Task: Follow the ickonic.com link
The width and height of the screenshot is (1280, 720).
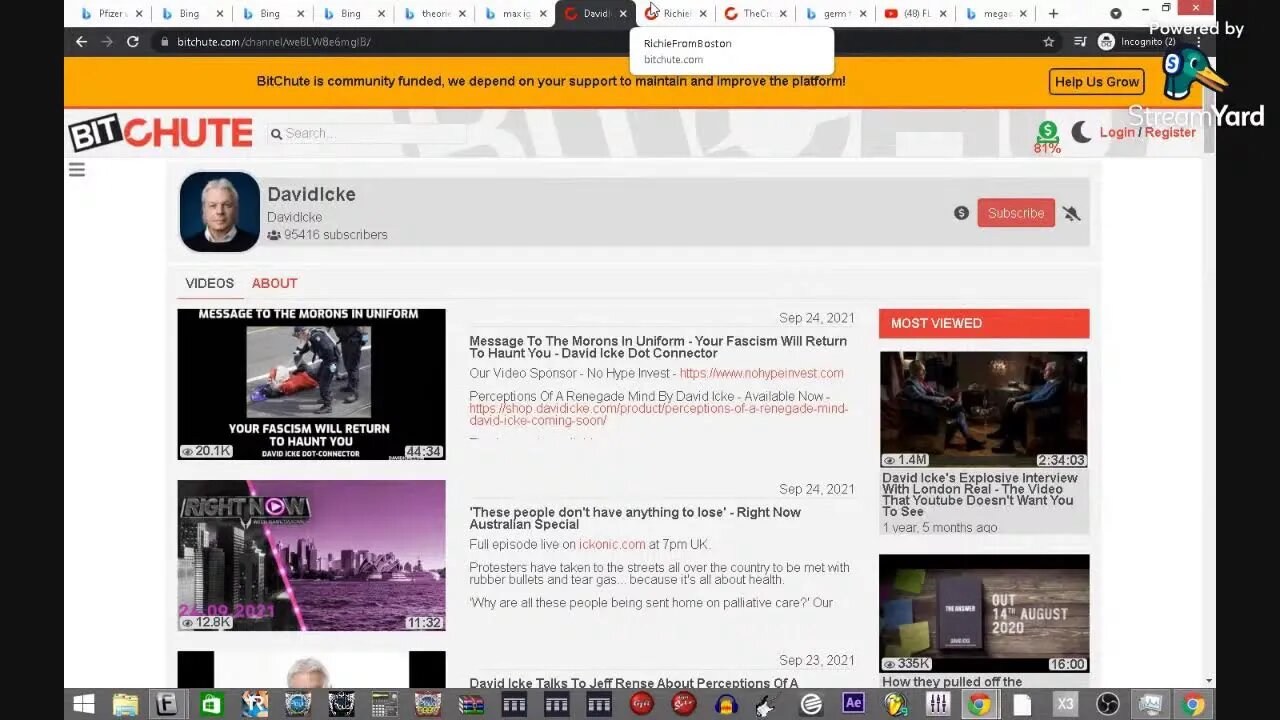Action: (612, 544)
